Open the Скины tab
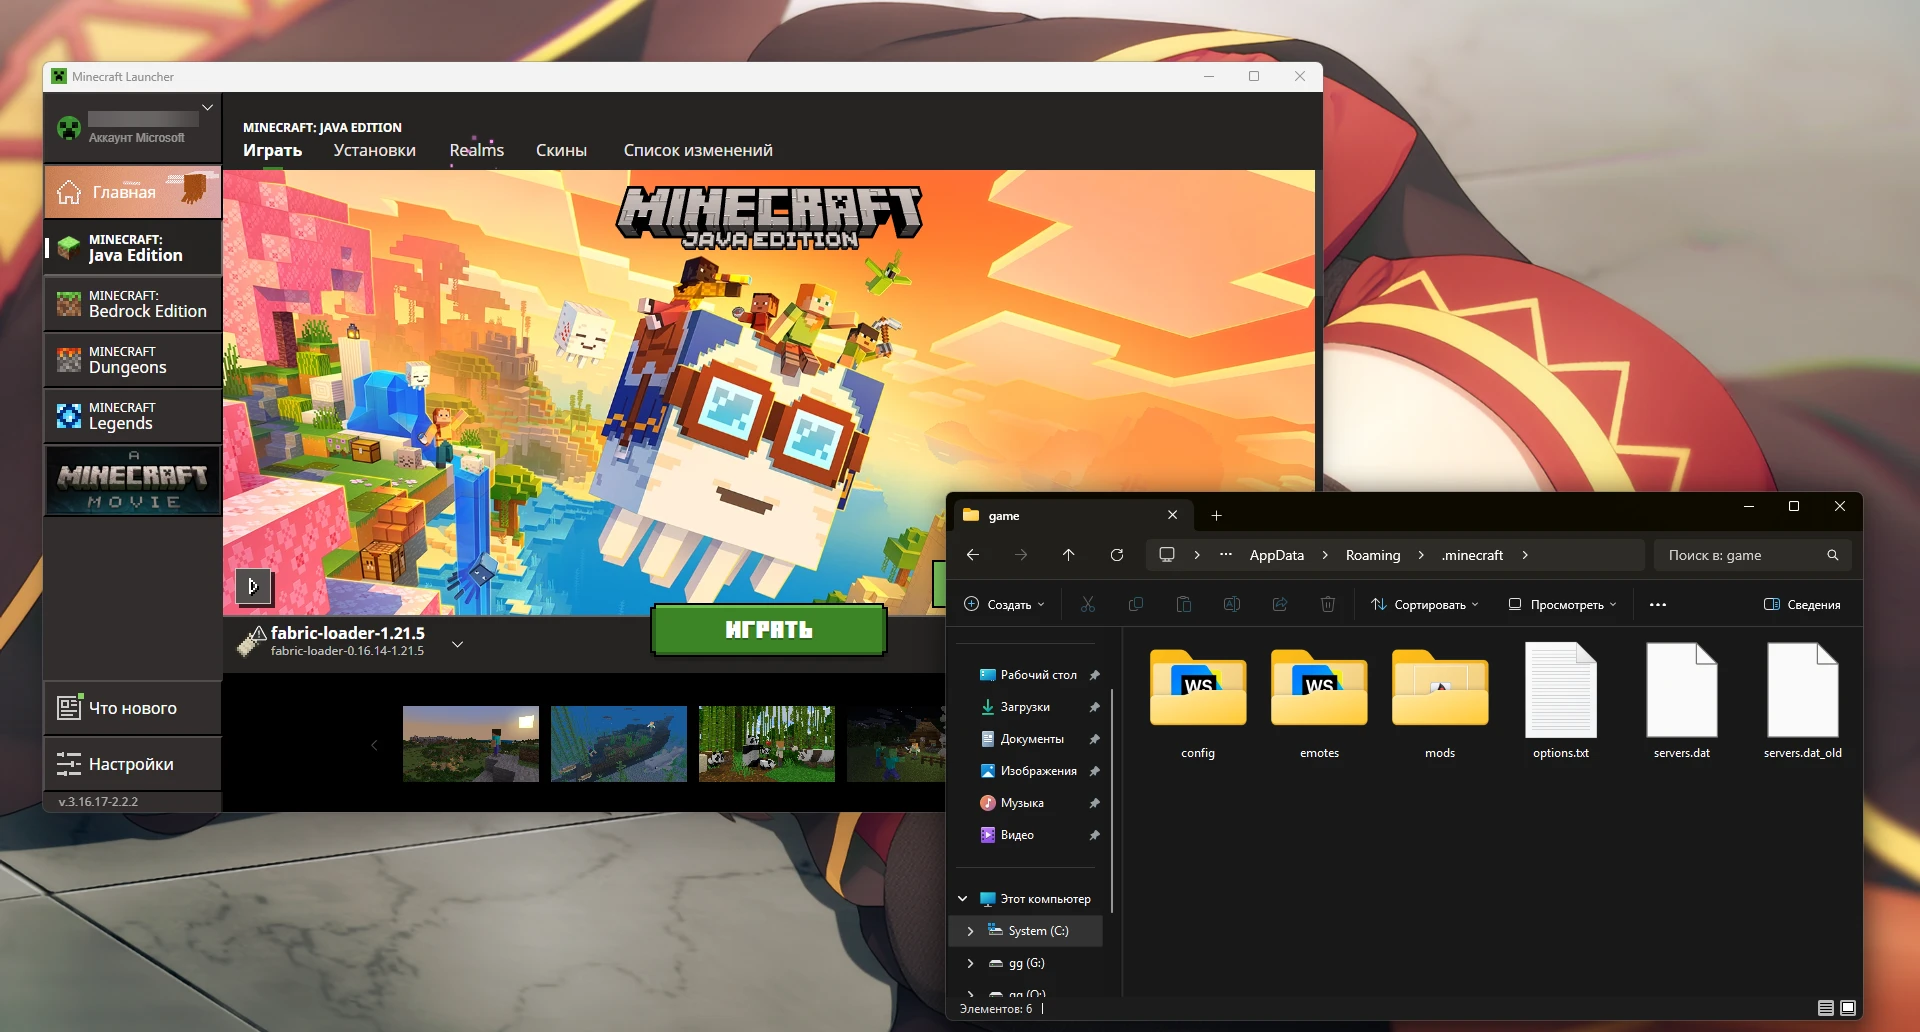Image resolution: width=1920 pixels, height=1032 pixels. coord(561,150)
